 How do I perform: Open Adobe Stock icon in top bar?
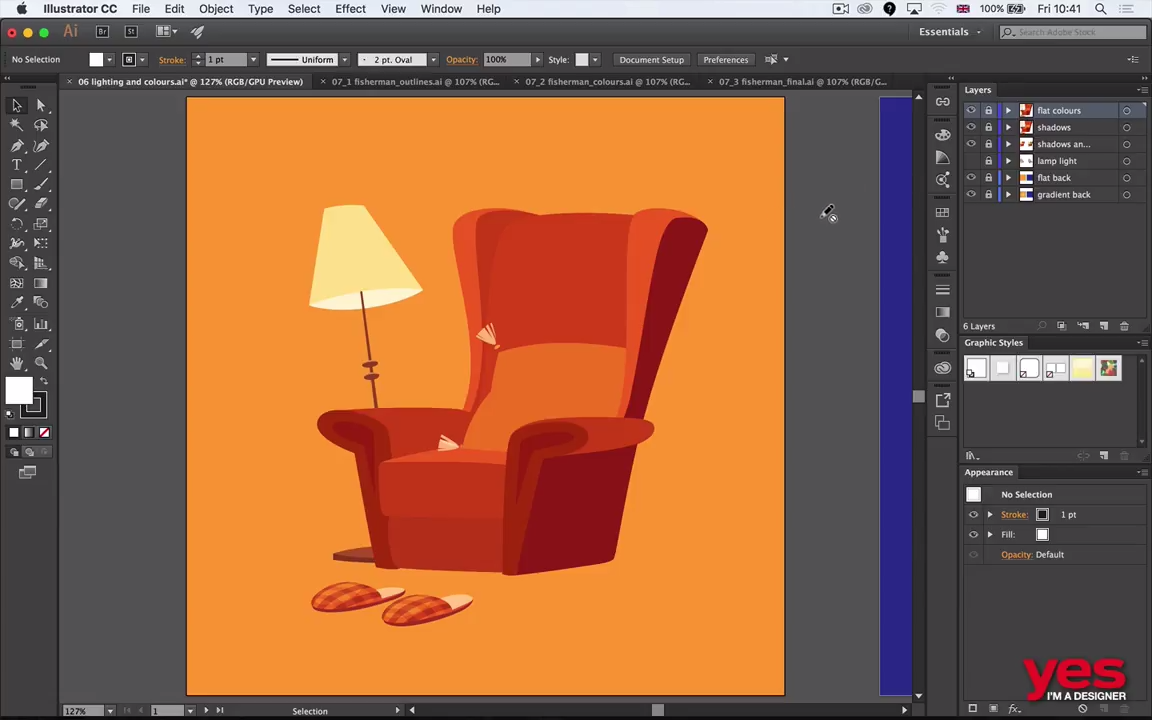click(132, 32)
